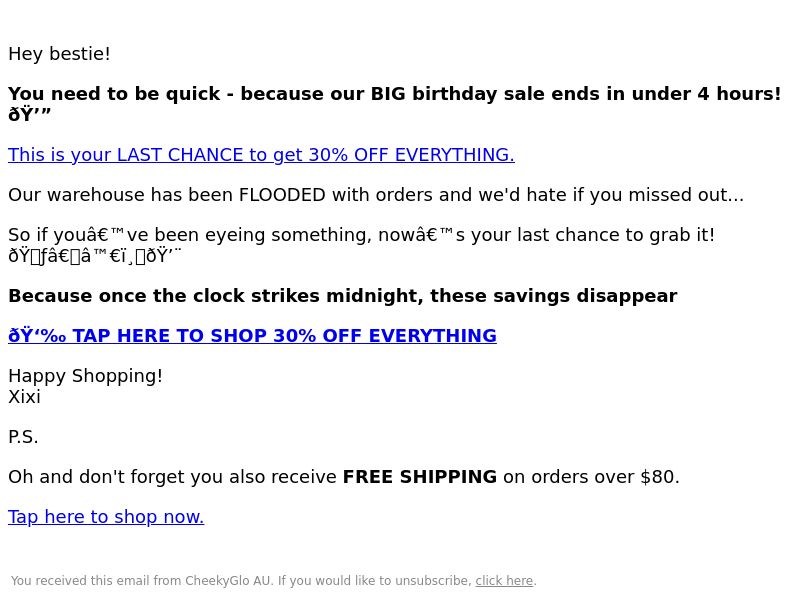Viewport: 800px width, 600px height.
Task: Click the 'Hey bestie!' greeting
Action: coord(59,54)
